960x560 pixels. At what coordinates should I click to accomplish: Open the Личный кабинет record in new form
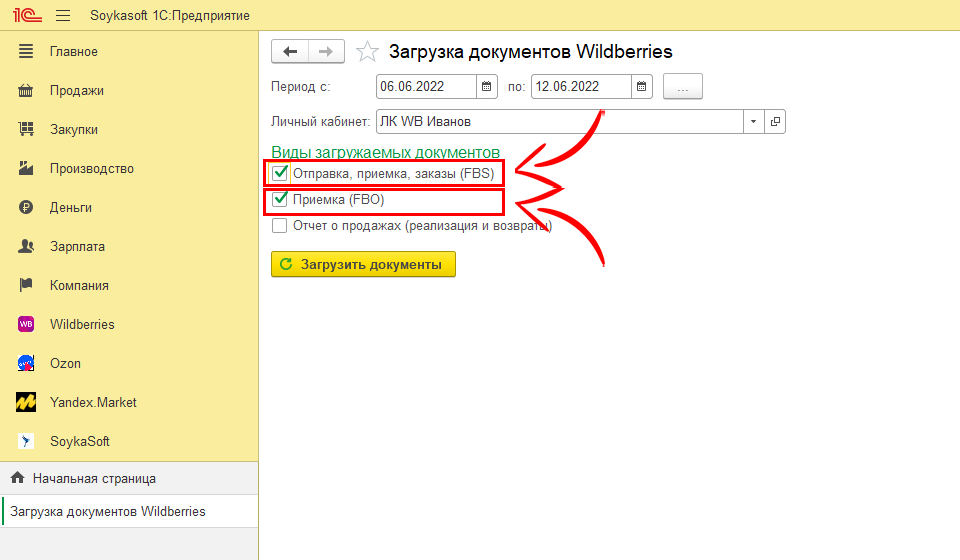tap(775, 122)
